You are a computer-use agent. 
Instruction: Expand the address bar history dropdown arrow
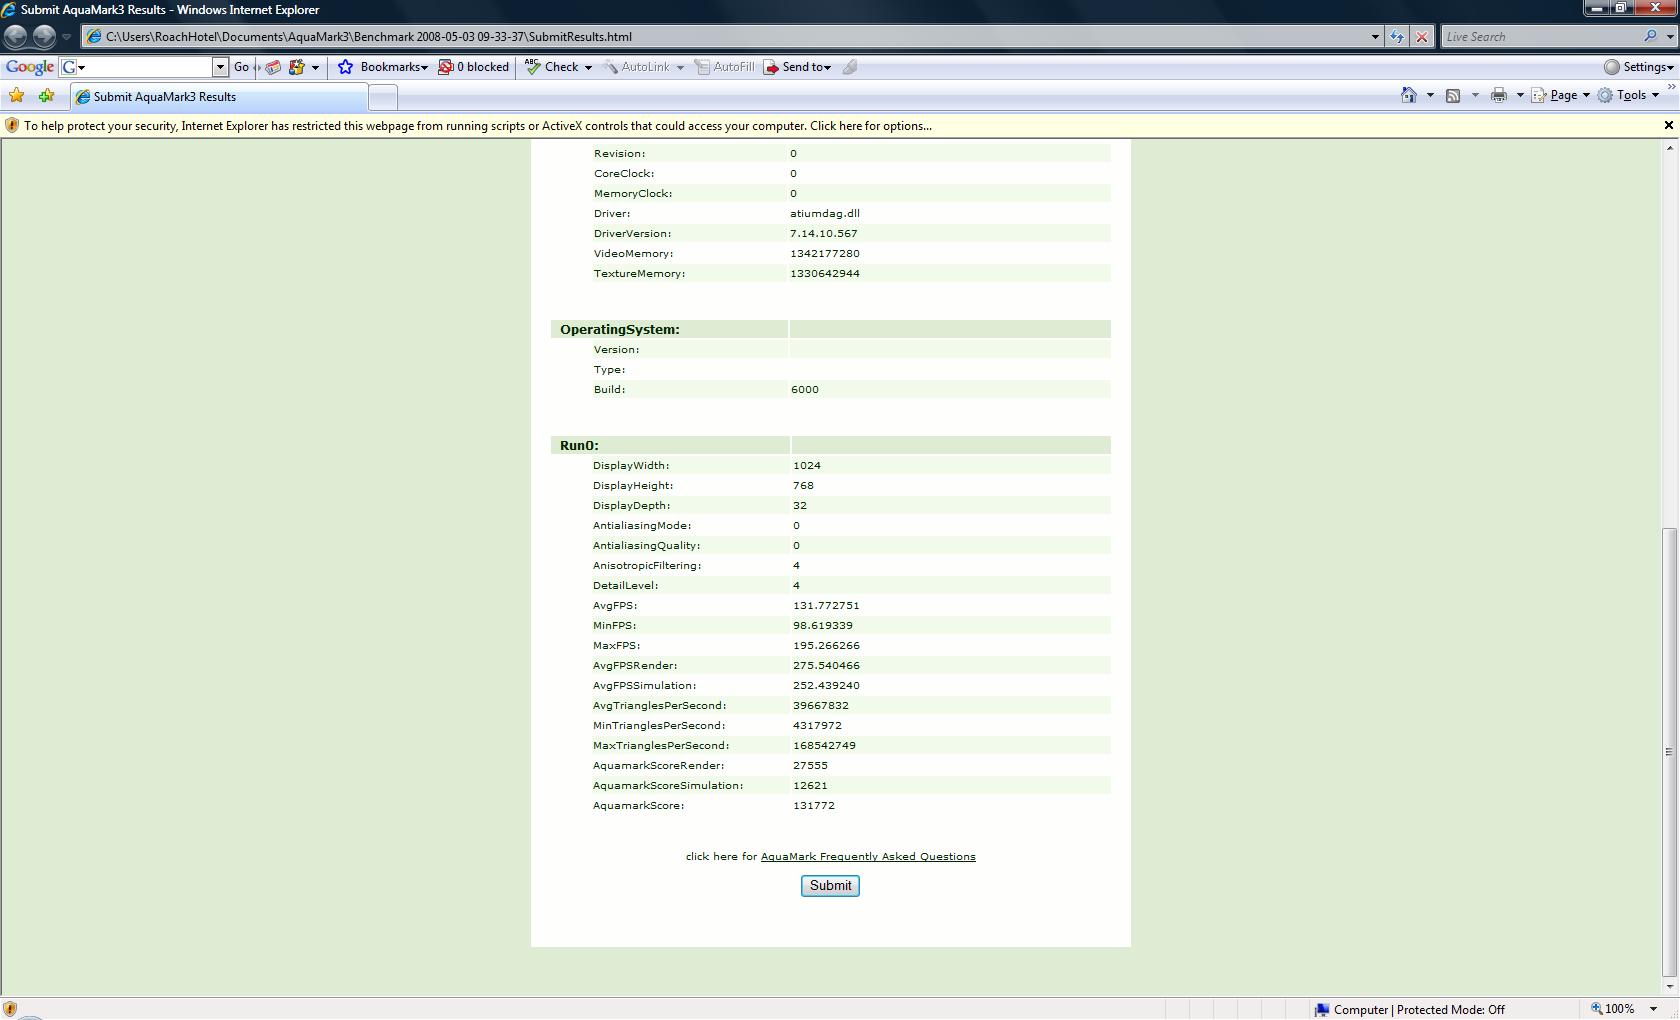1375,37
